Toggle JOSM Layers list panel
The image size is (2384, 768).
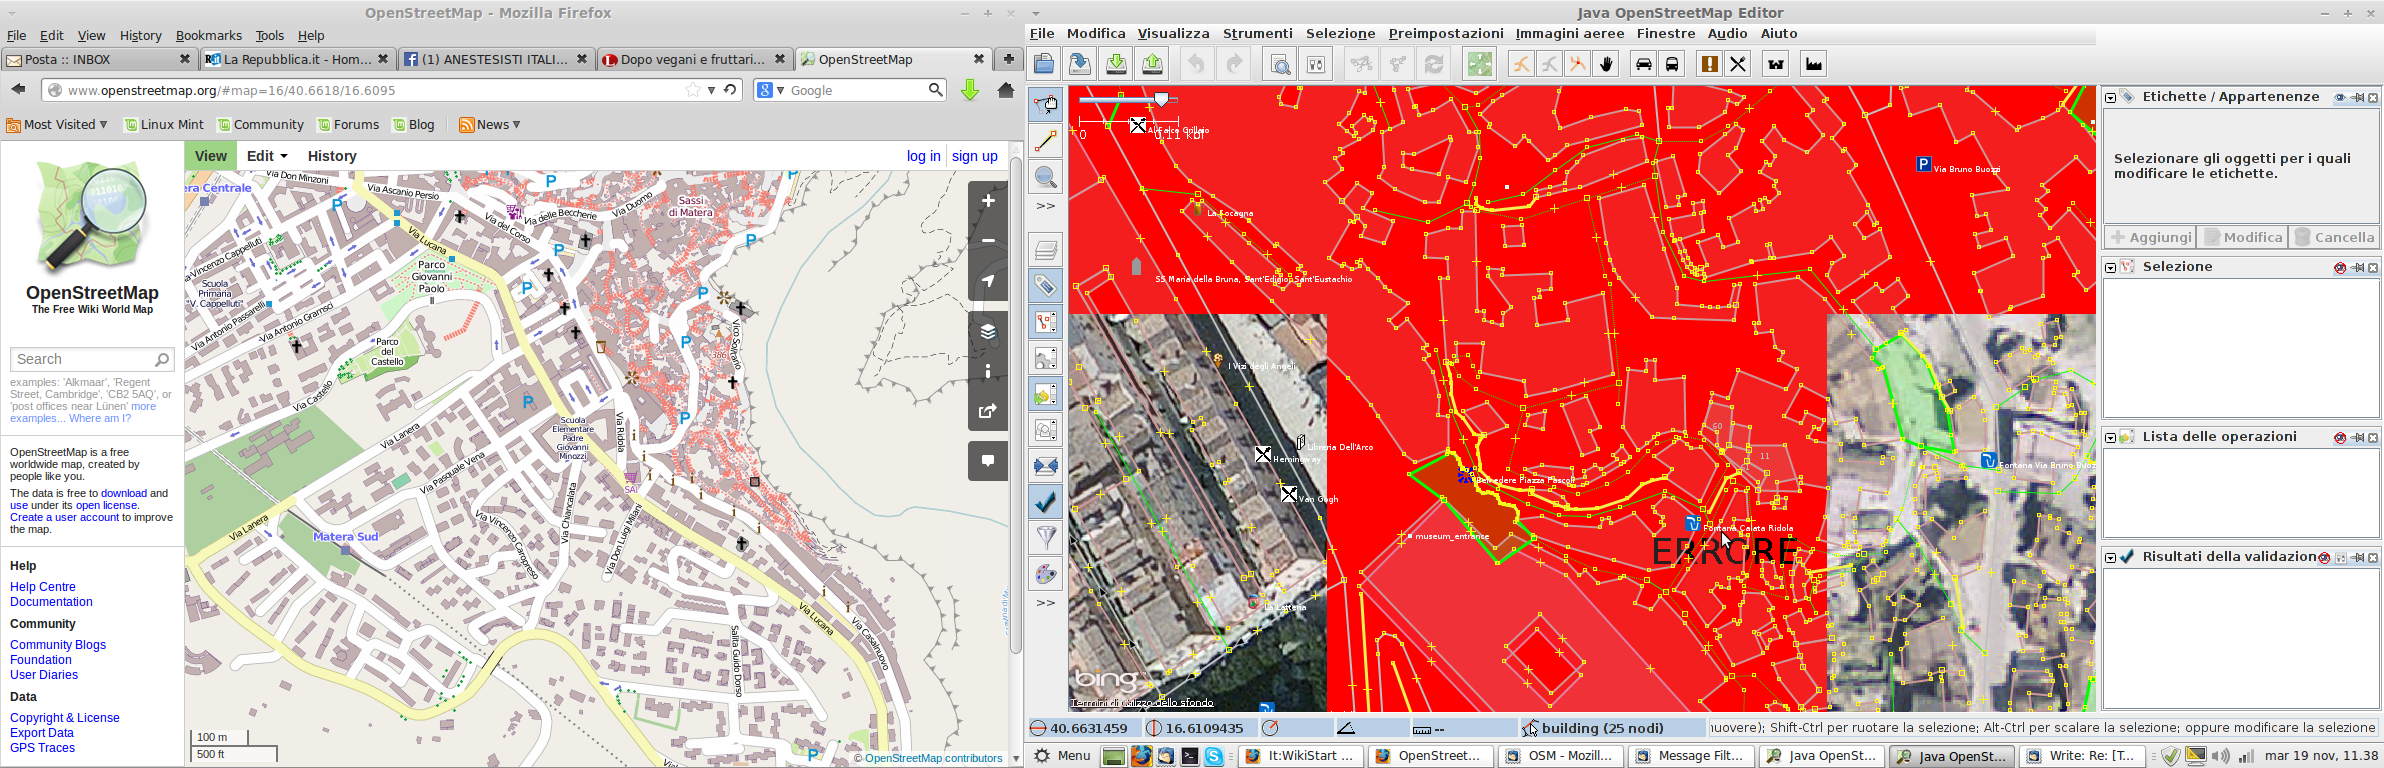[x=1045, y=250]
